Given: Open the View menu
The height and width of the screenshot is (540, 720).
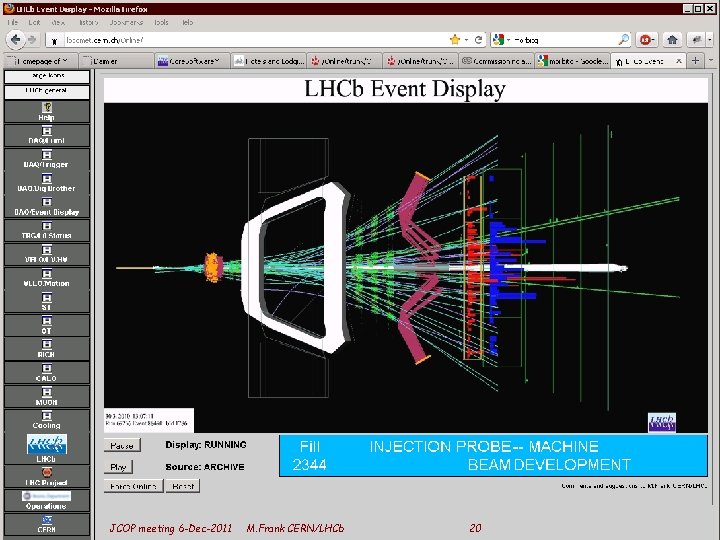Looking at the screenshot, I should pyautogui.click(x=58, y=22).
